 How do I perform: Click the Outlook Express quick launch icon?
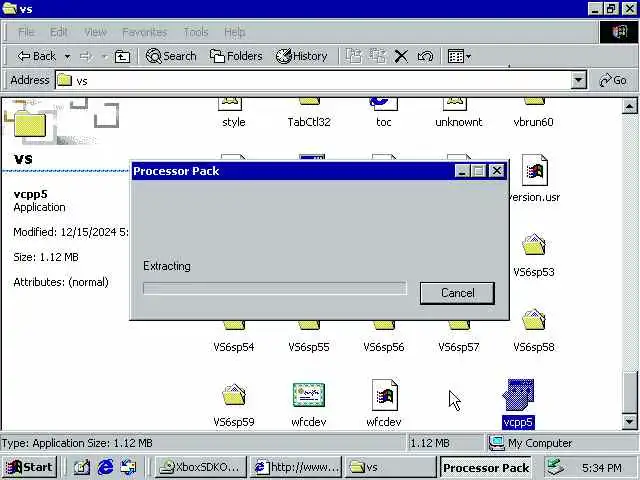(129, 467)
